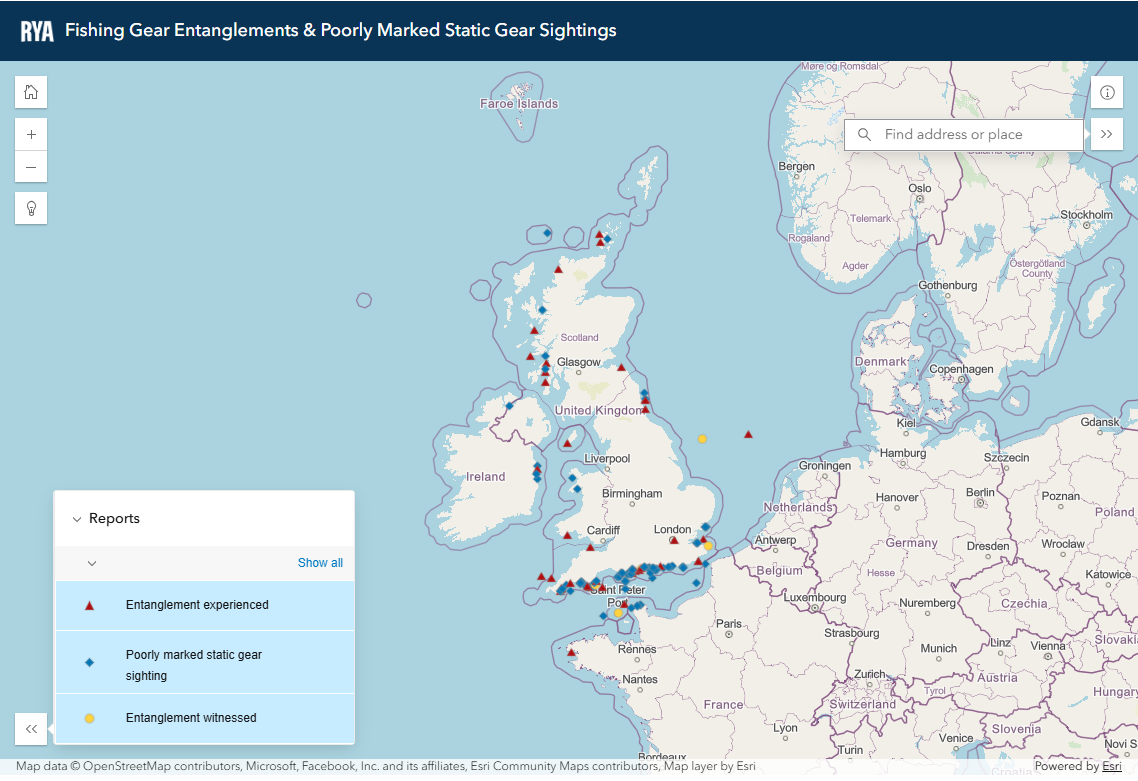Image resolution: width=1138 pixels, height=781 pixels.
Task: Click blue diamond marker in Northern Ireland
Action: (x=509, y=406)
